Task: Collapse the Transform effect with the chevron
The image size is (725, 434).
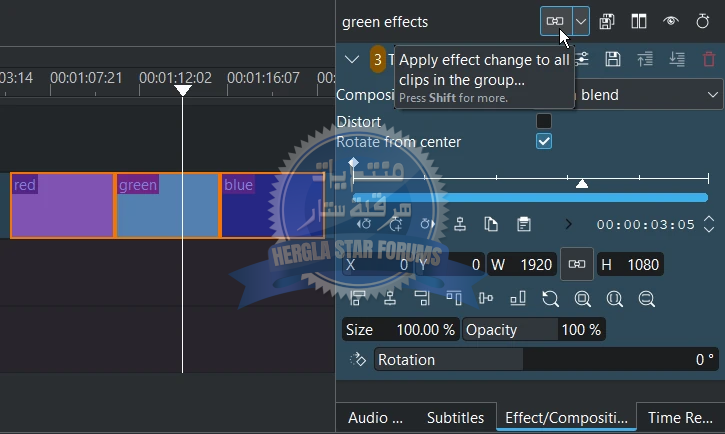Action: pyautogui.click(x=352, y=60)
